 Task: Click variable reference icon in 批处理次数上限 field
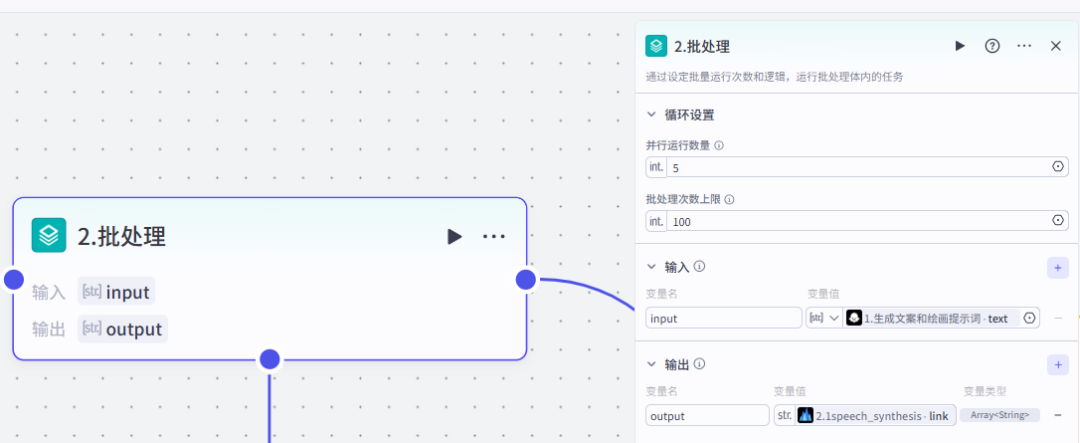(1058, 220)
